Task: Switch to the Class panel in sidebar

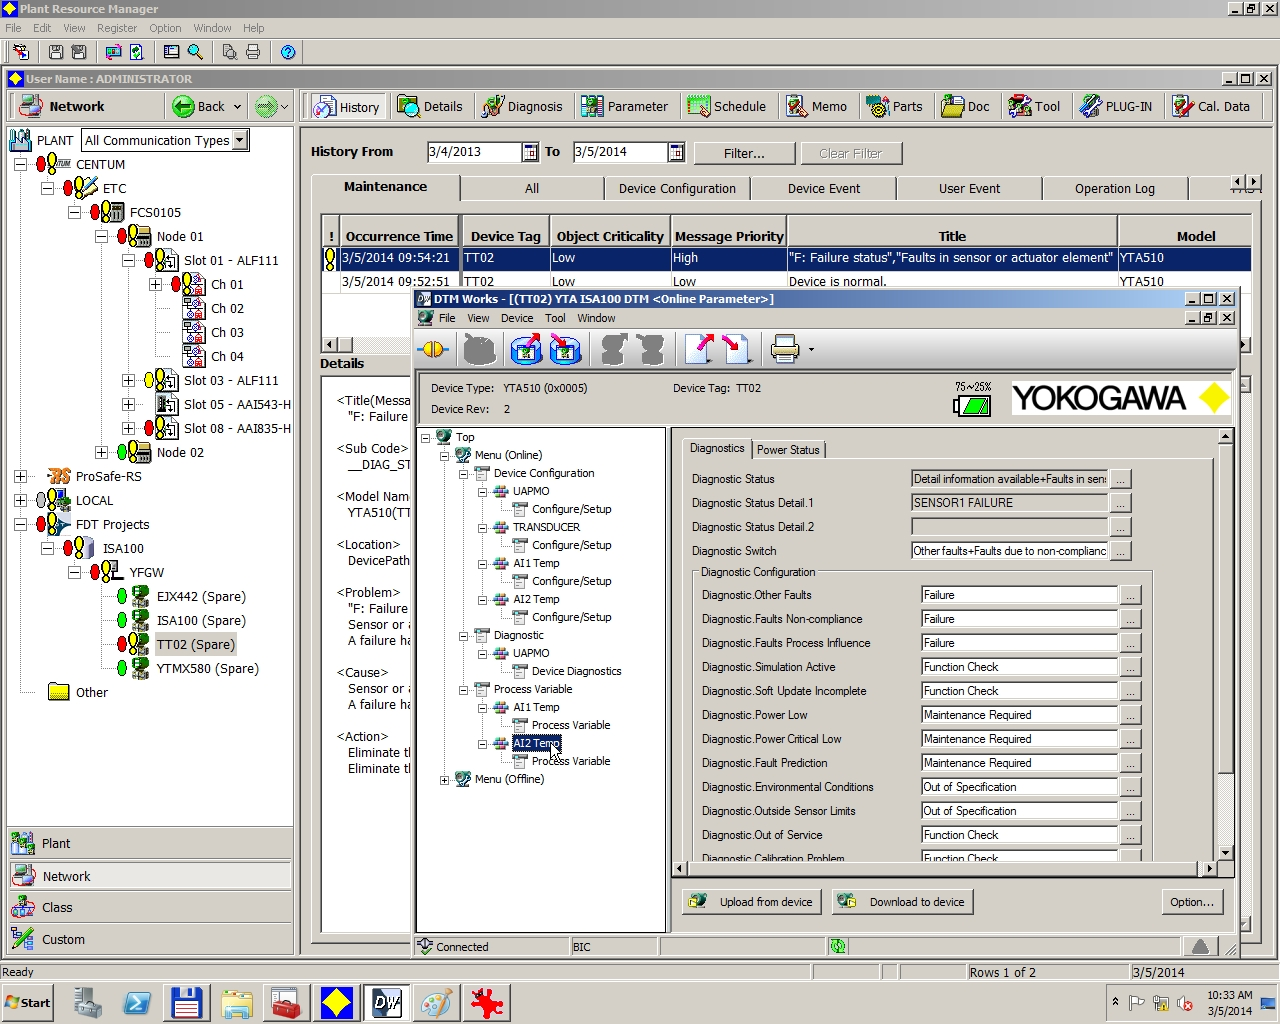Action: [57, 907]
